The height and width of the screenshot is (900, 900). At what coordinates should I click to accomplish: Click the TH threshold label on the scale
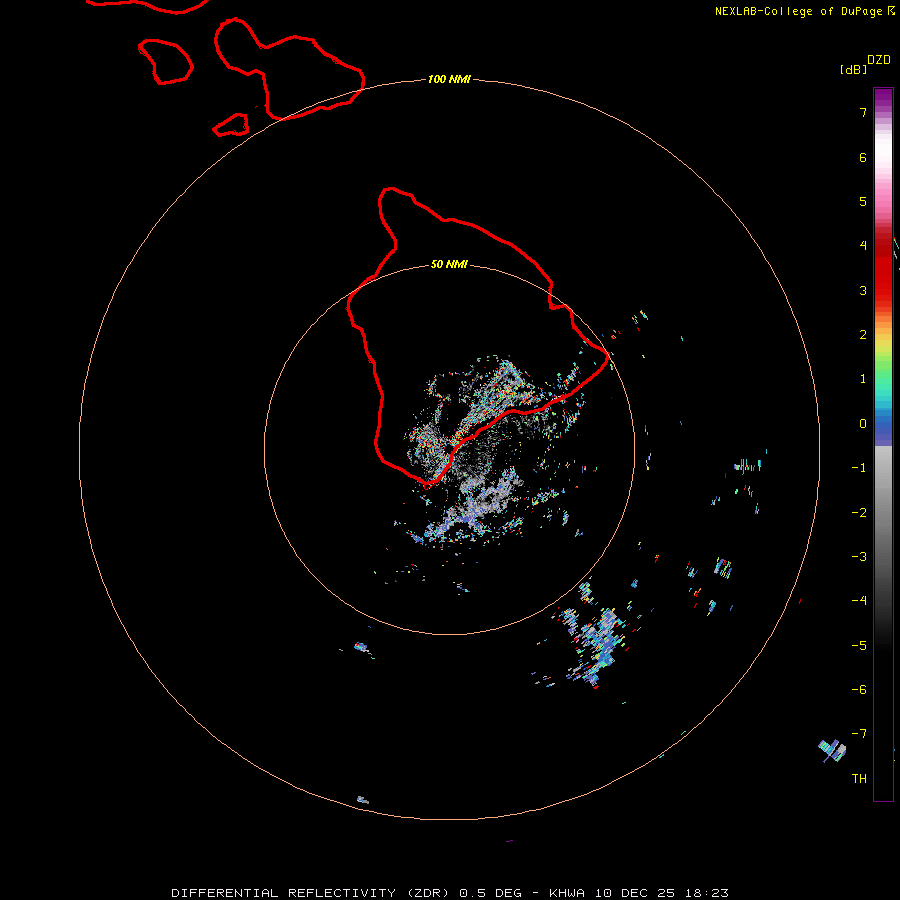point(859,779)
